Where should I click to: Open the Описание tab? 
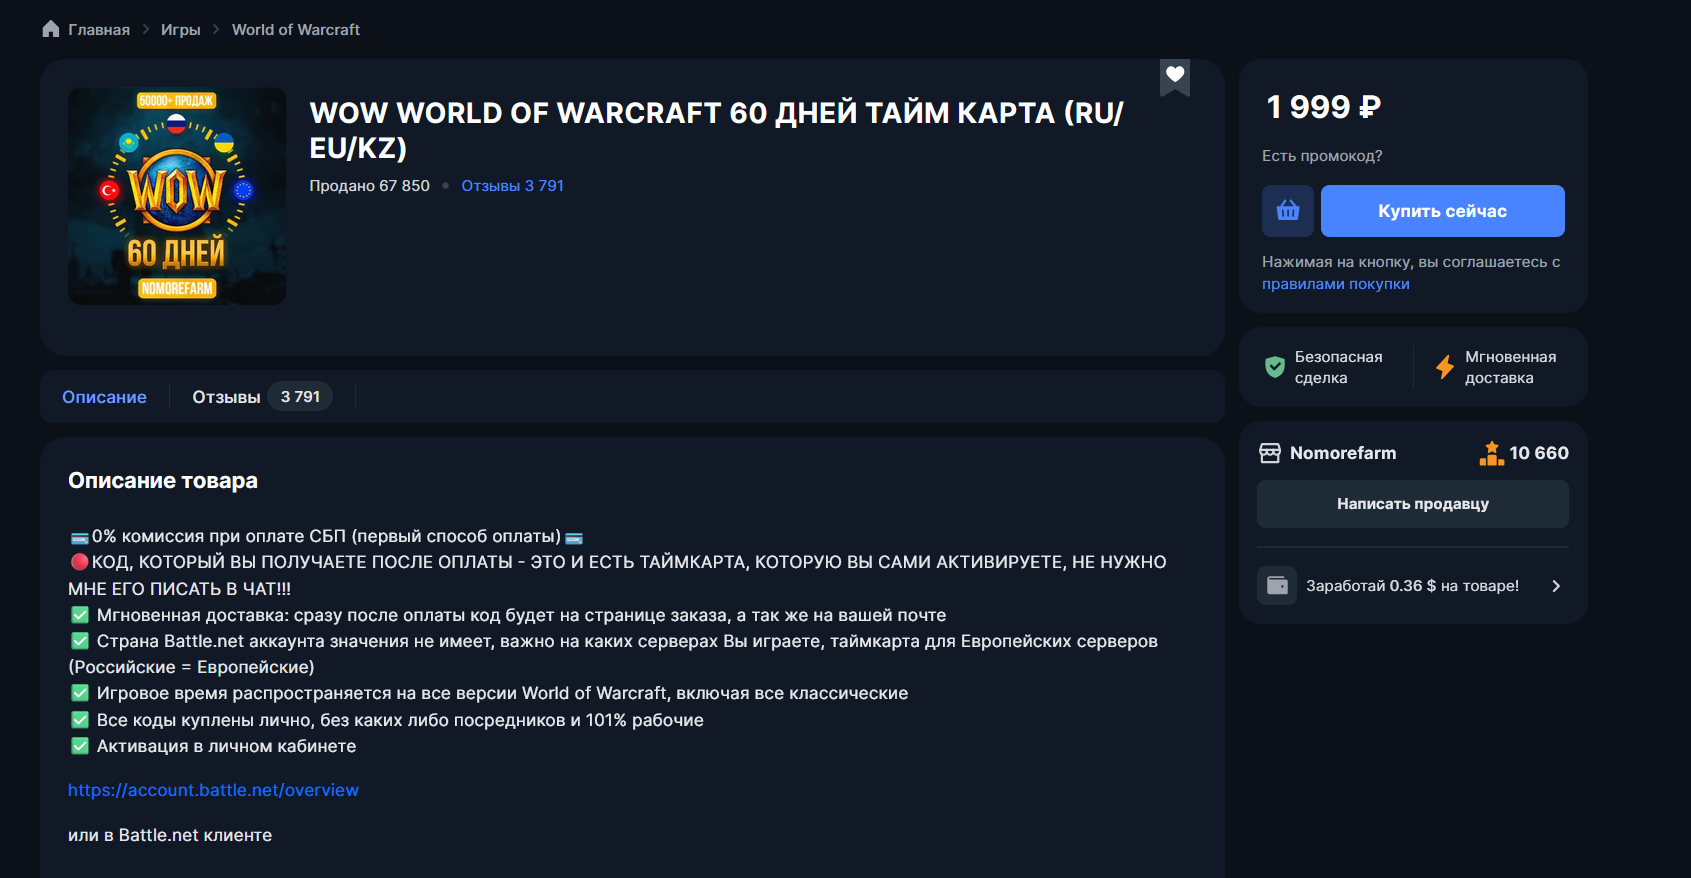pos(104,397)
